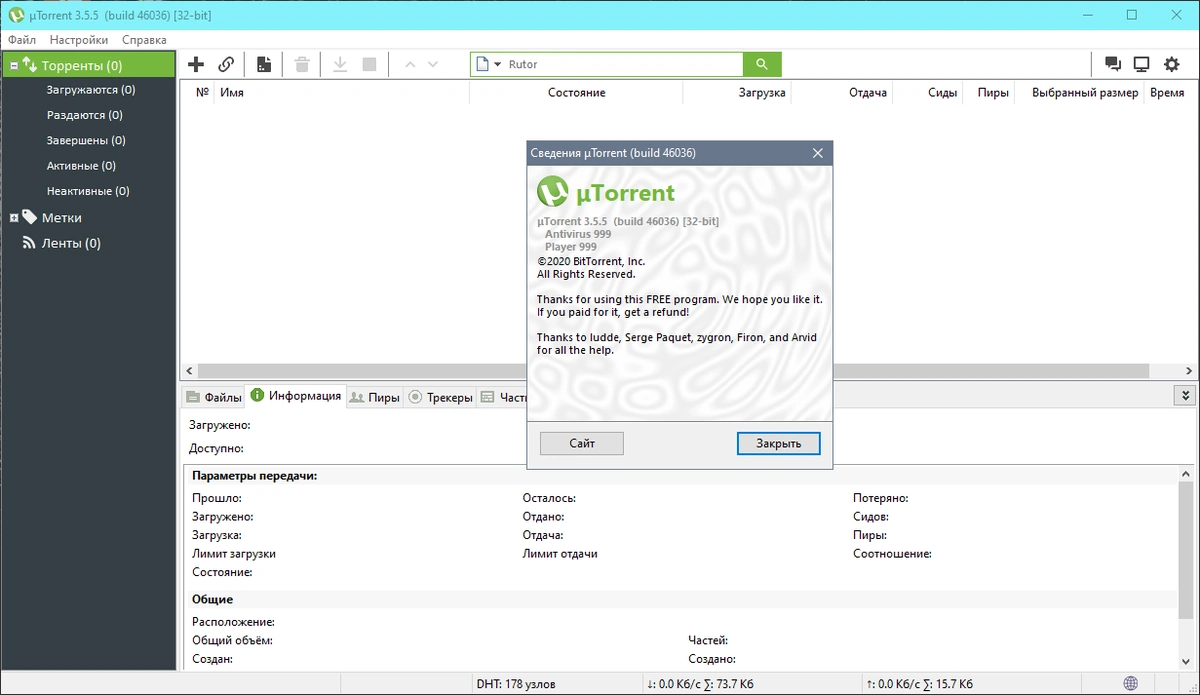The image size is (1200, 695).
Task: Select Неактивные (0) category
Action: (88, 191)
